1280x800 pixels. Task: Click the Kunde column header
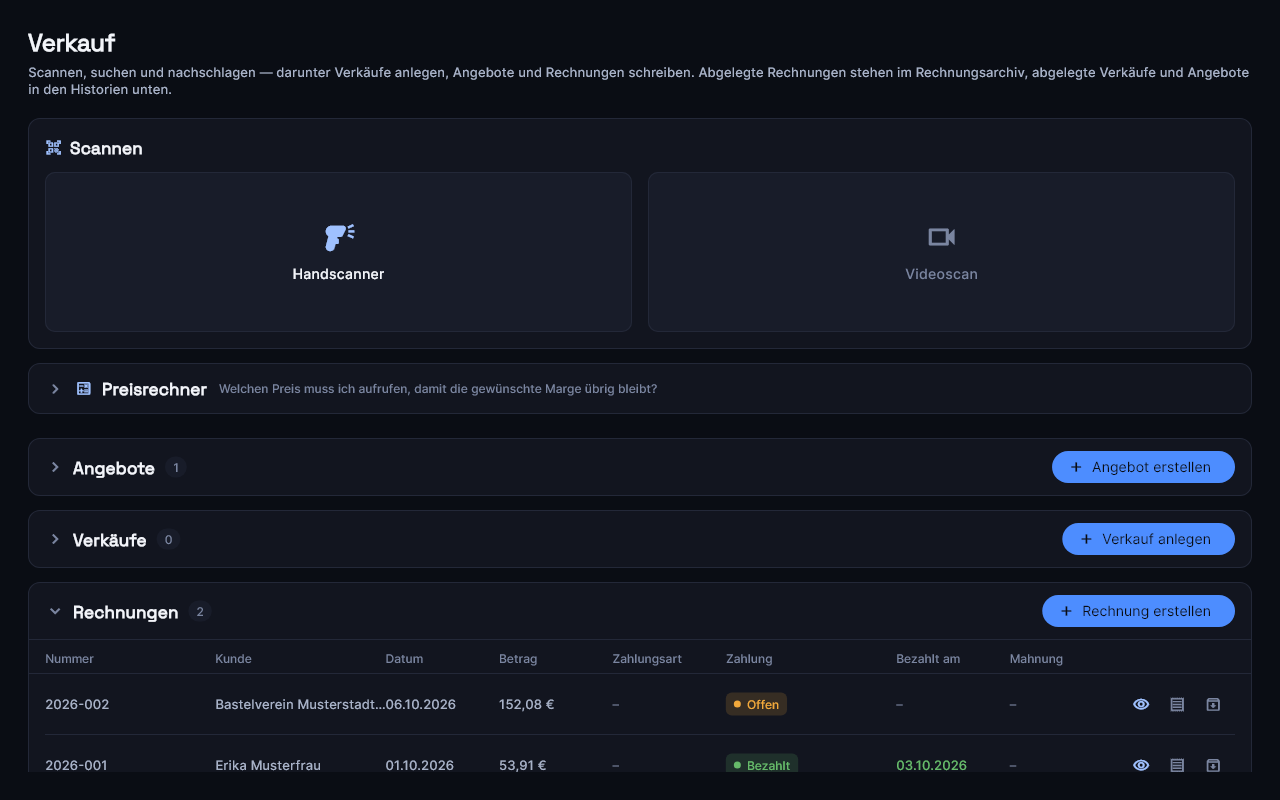point(233,659)
